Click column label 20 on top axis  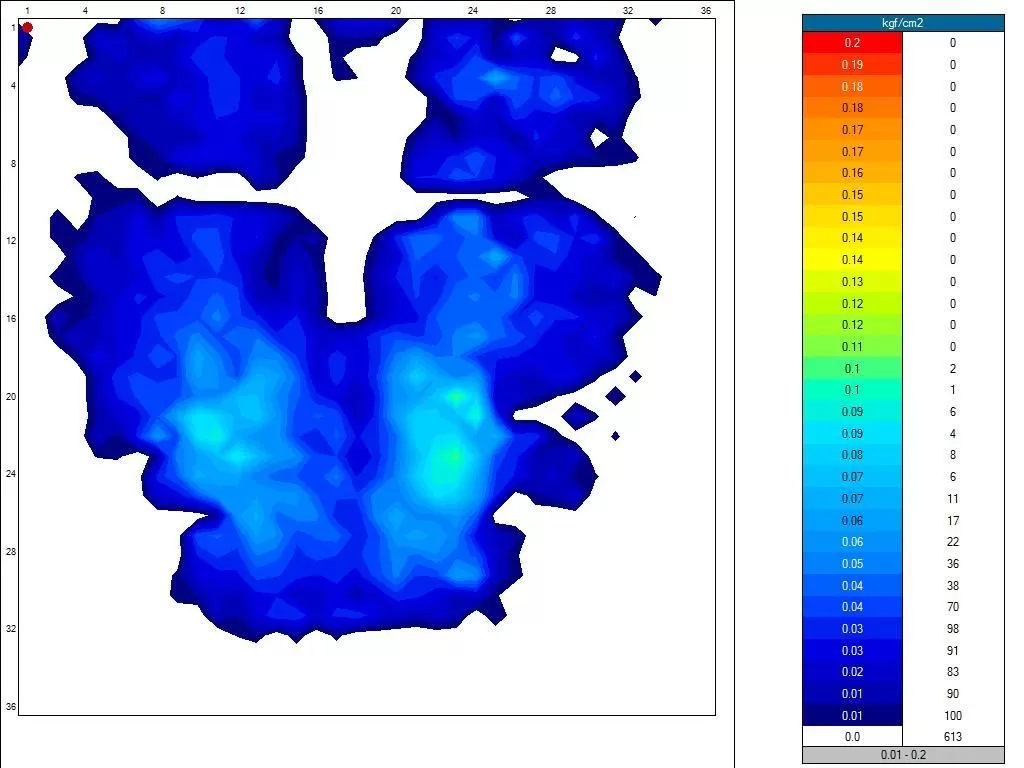pos(396,10)
